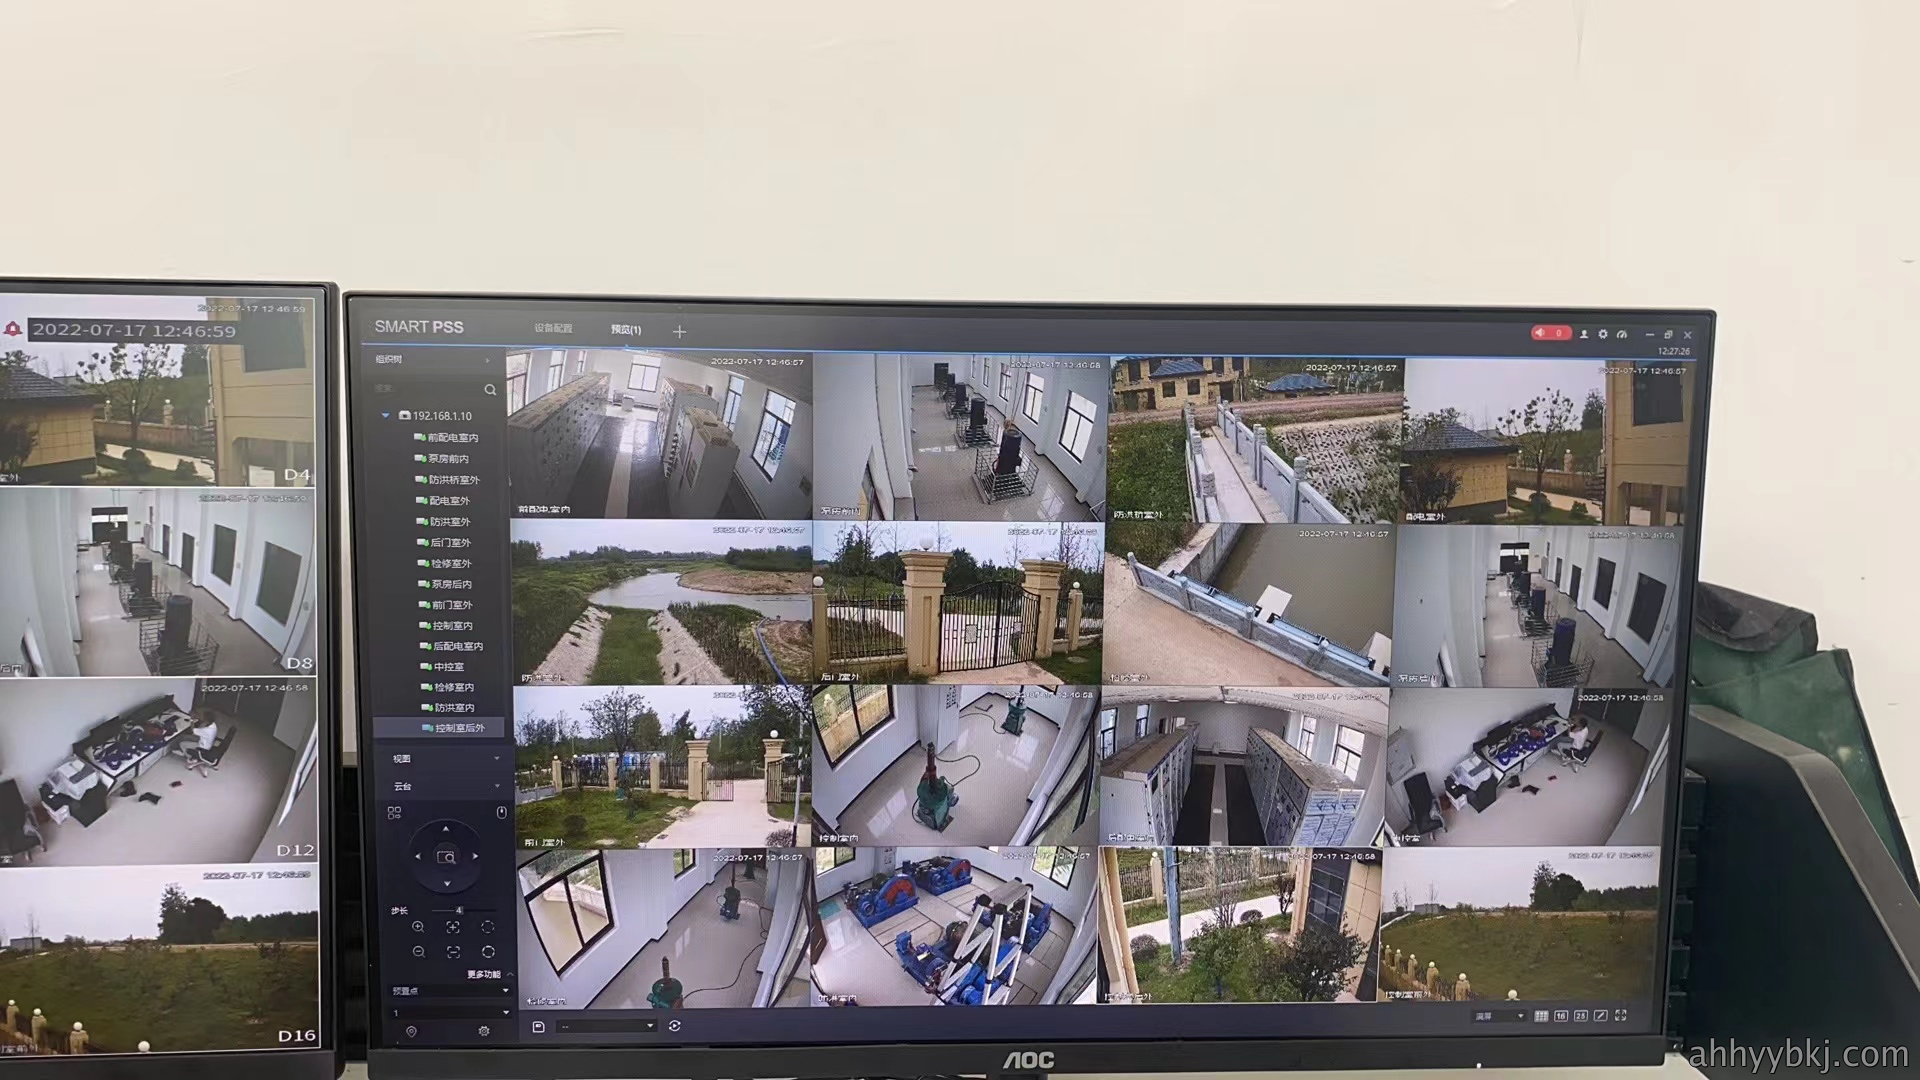Click the search magnifier in device tree
This screenshot has height=1080, width=1920.
[490, 389]
